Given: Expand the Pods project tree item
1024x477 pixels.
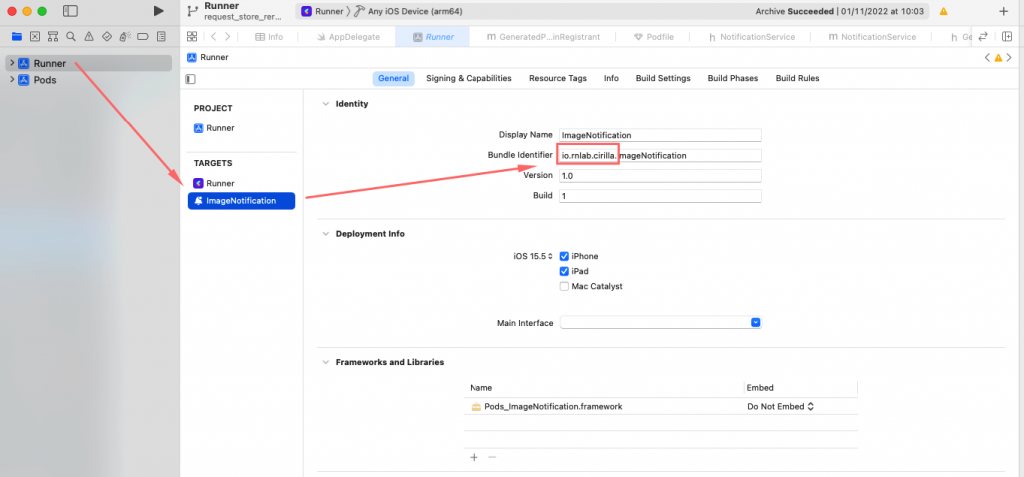Looking at the screenshot, I should tap(12, 80).
